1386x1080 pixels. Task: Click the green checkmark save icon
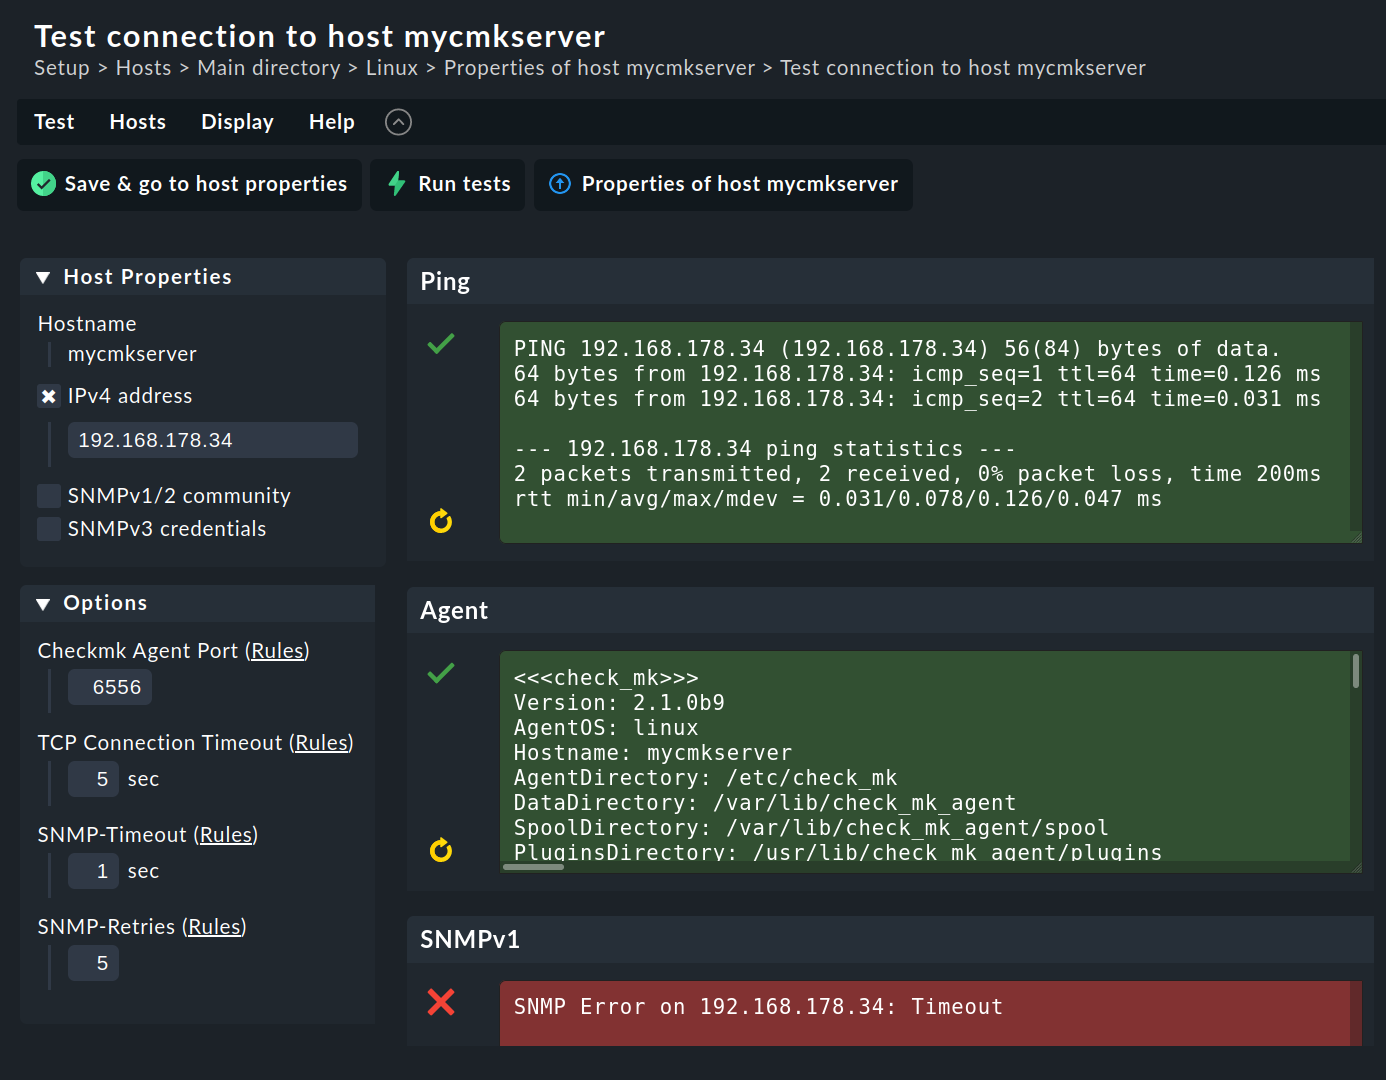pos(43,184)
